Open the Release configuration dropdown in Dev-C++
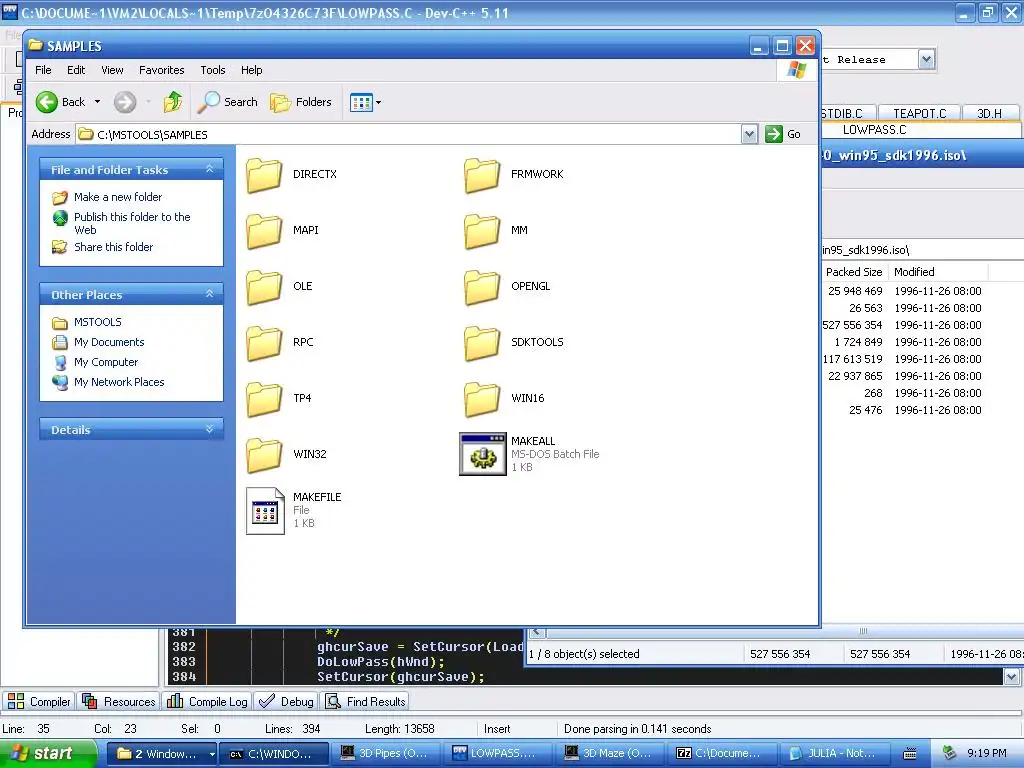 (x=926, y=59)
